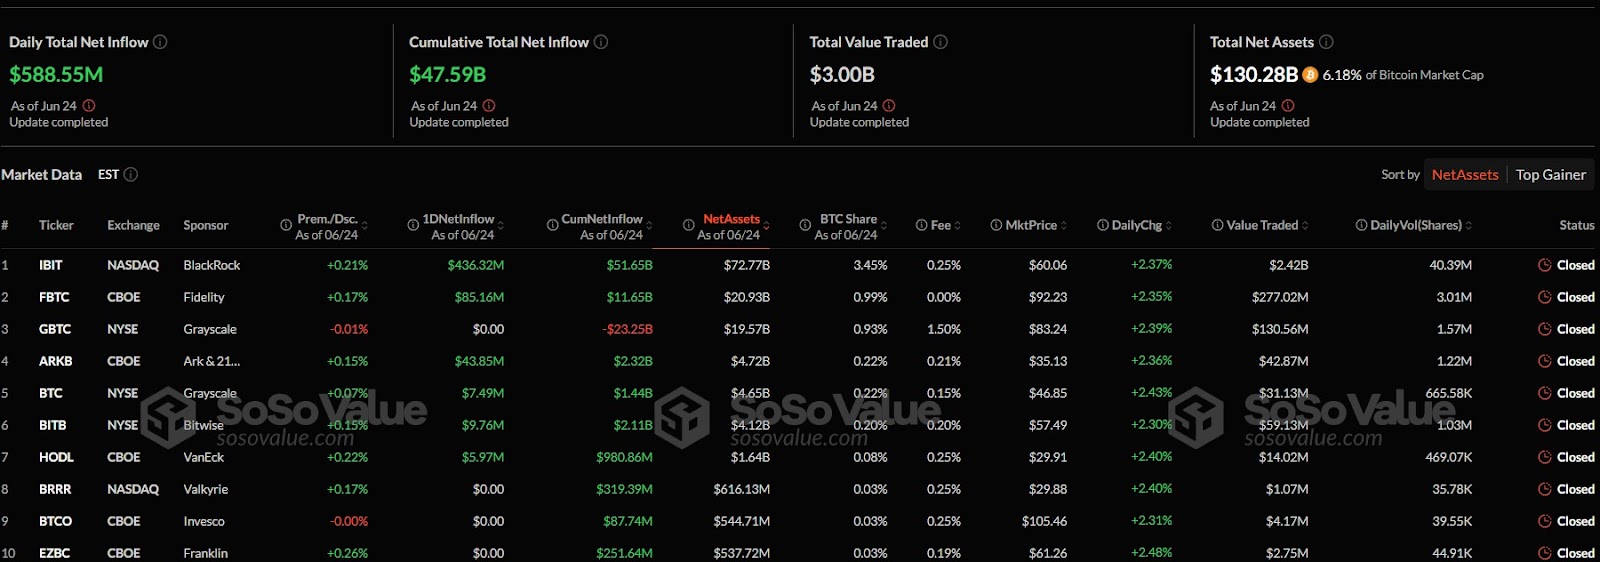Click $436.32M 1D net inflow cell

pos(476,265)
